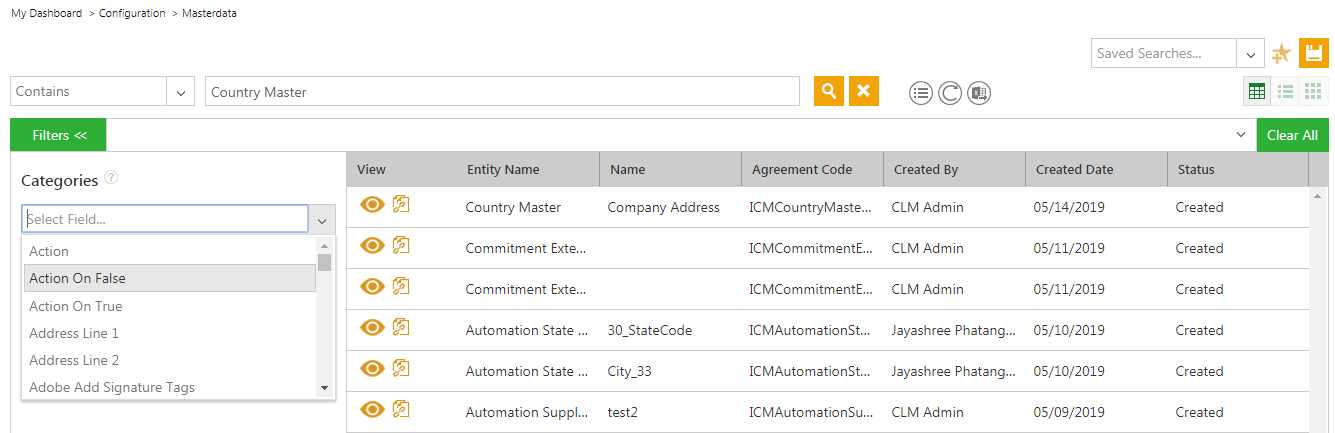
Task: Collapse the Categories Select Field dropdown arrow
Action: point(322,220)
